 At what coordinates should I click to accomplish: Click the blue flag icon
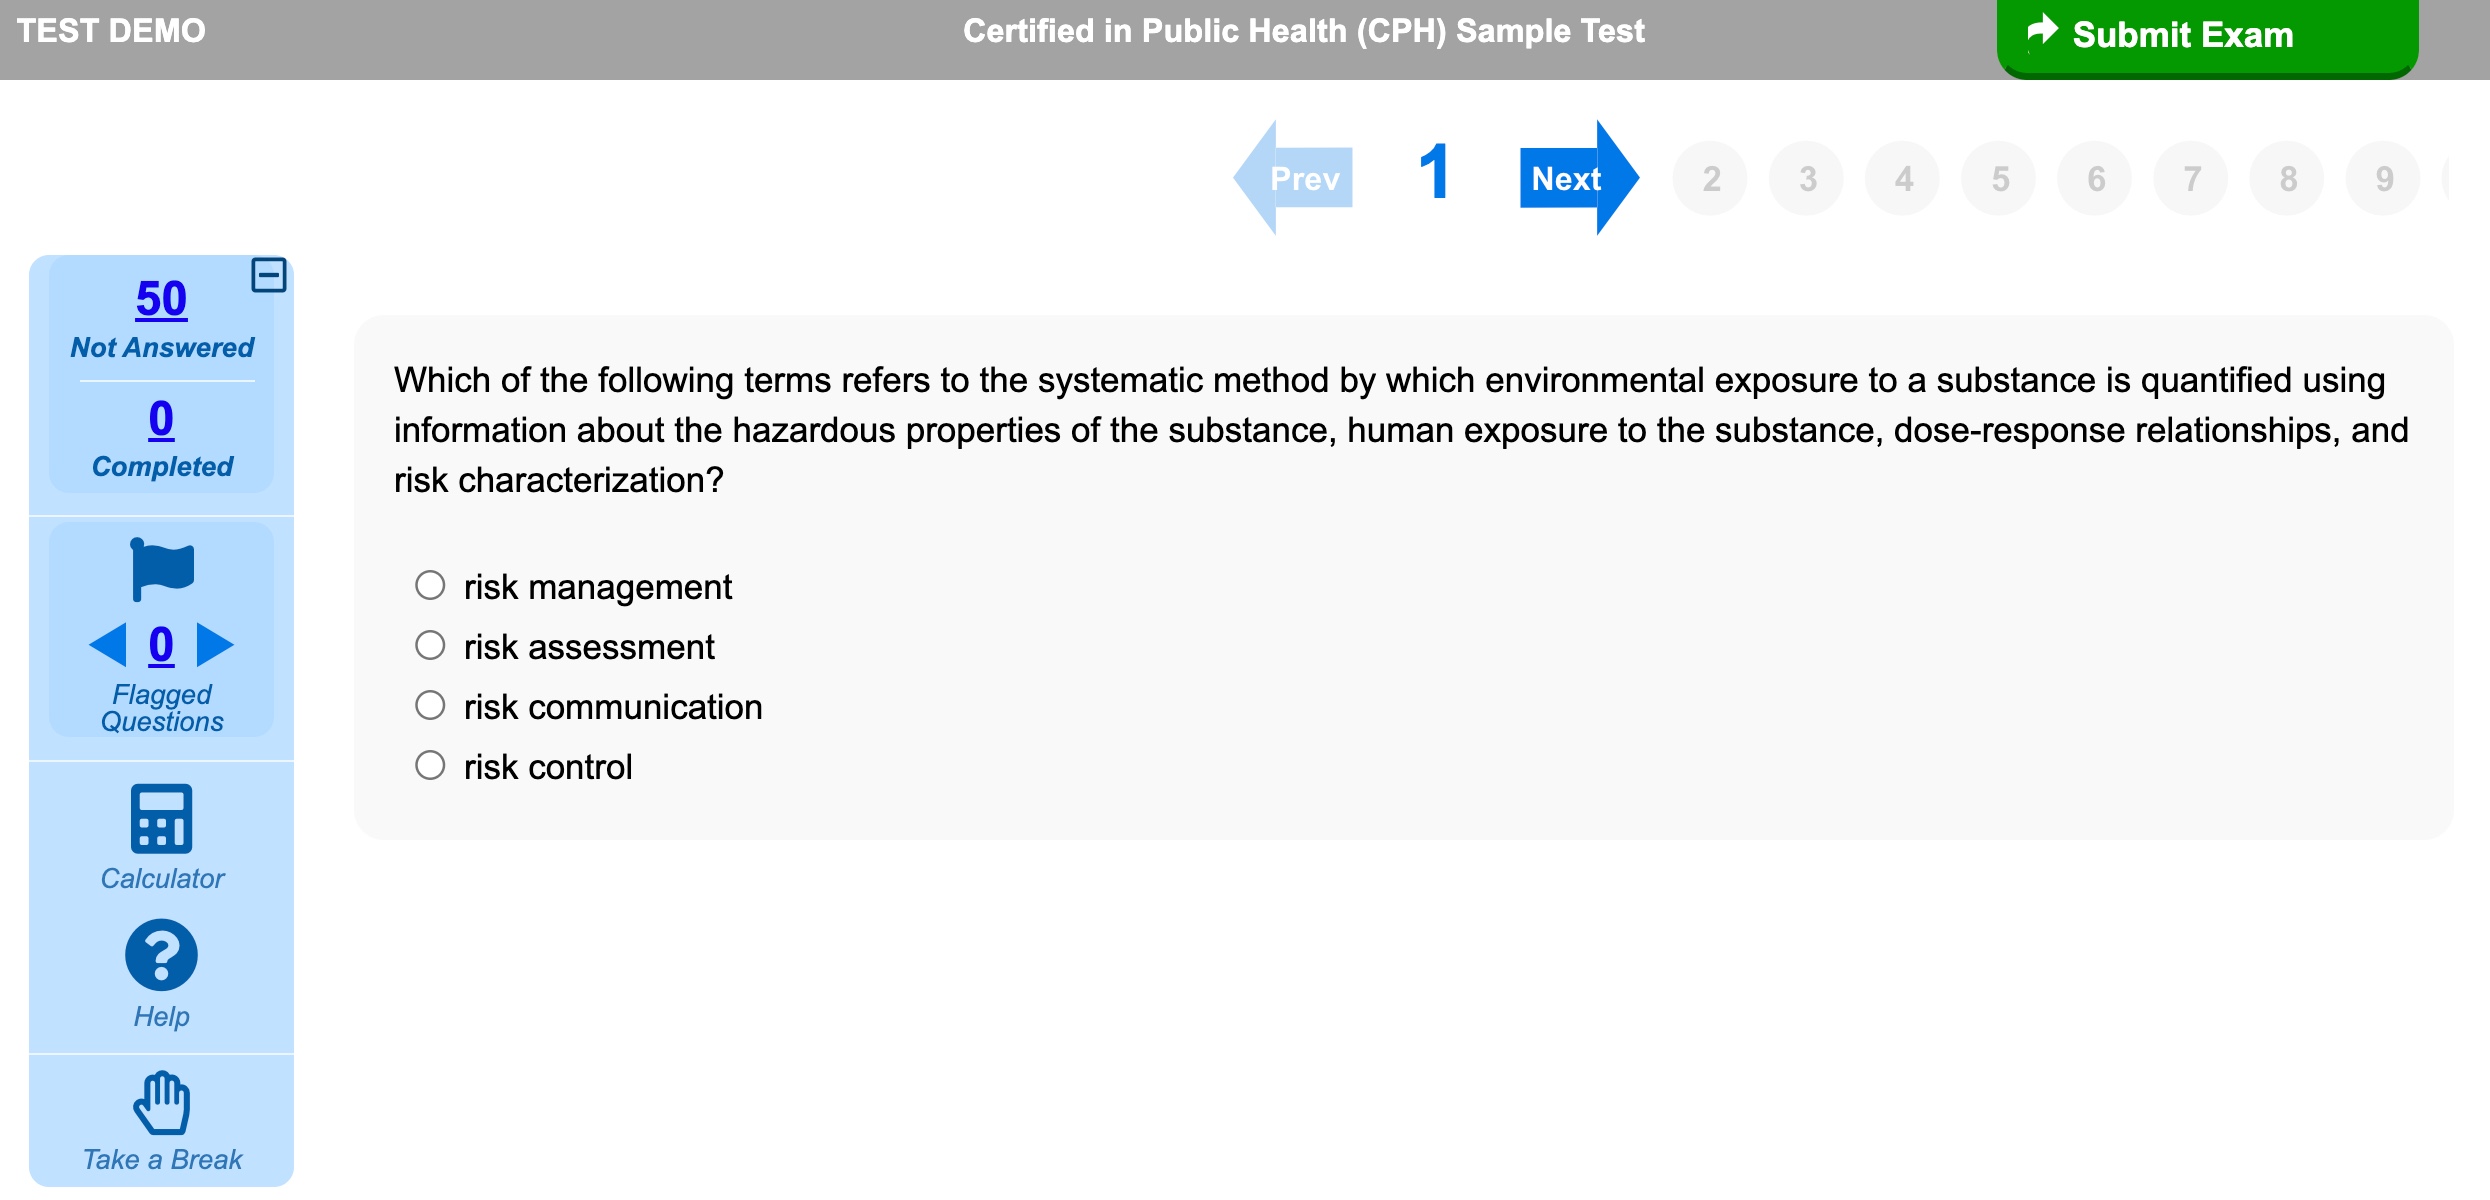click(161, 569)
